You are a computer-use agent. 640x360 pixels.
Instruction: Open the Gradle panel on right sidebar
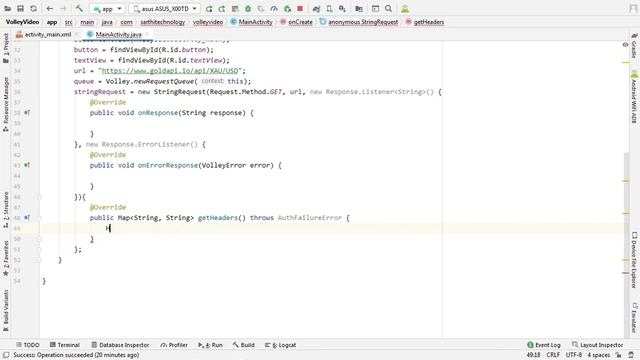pos(634,46)
